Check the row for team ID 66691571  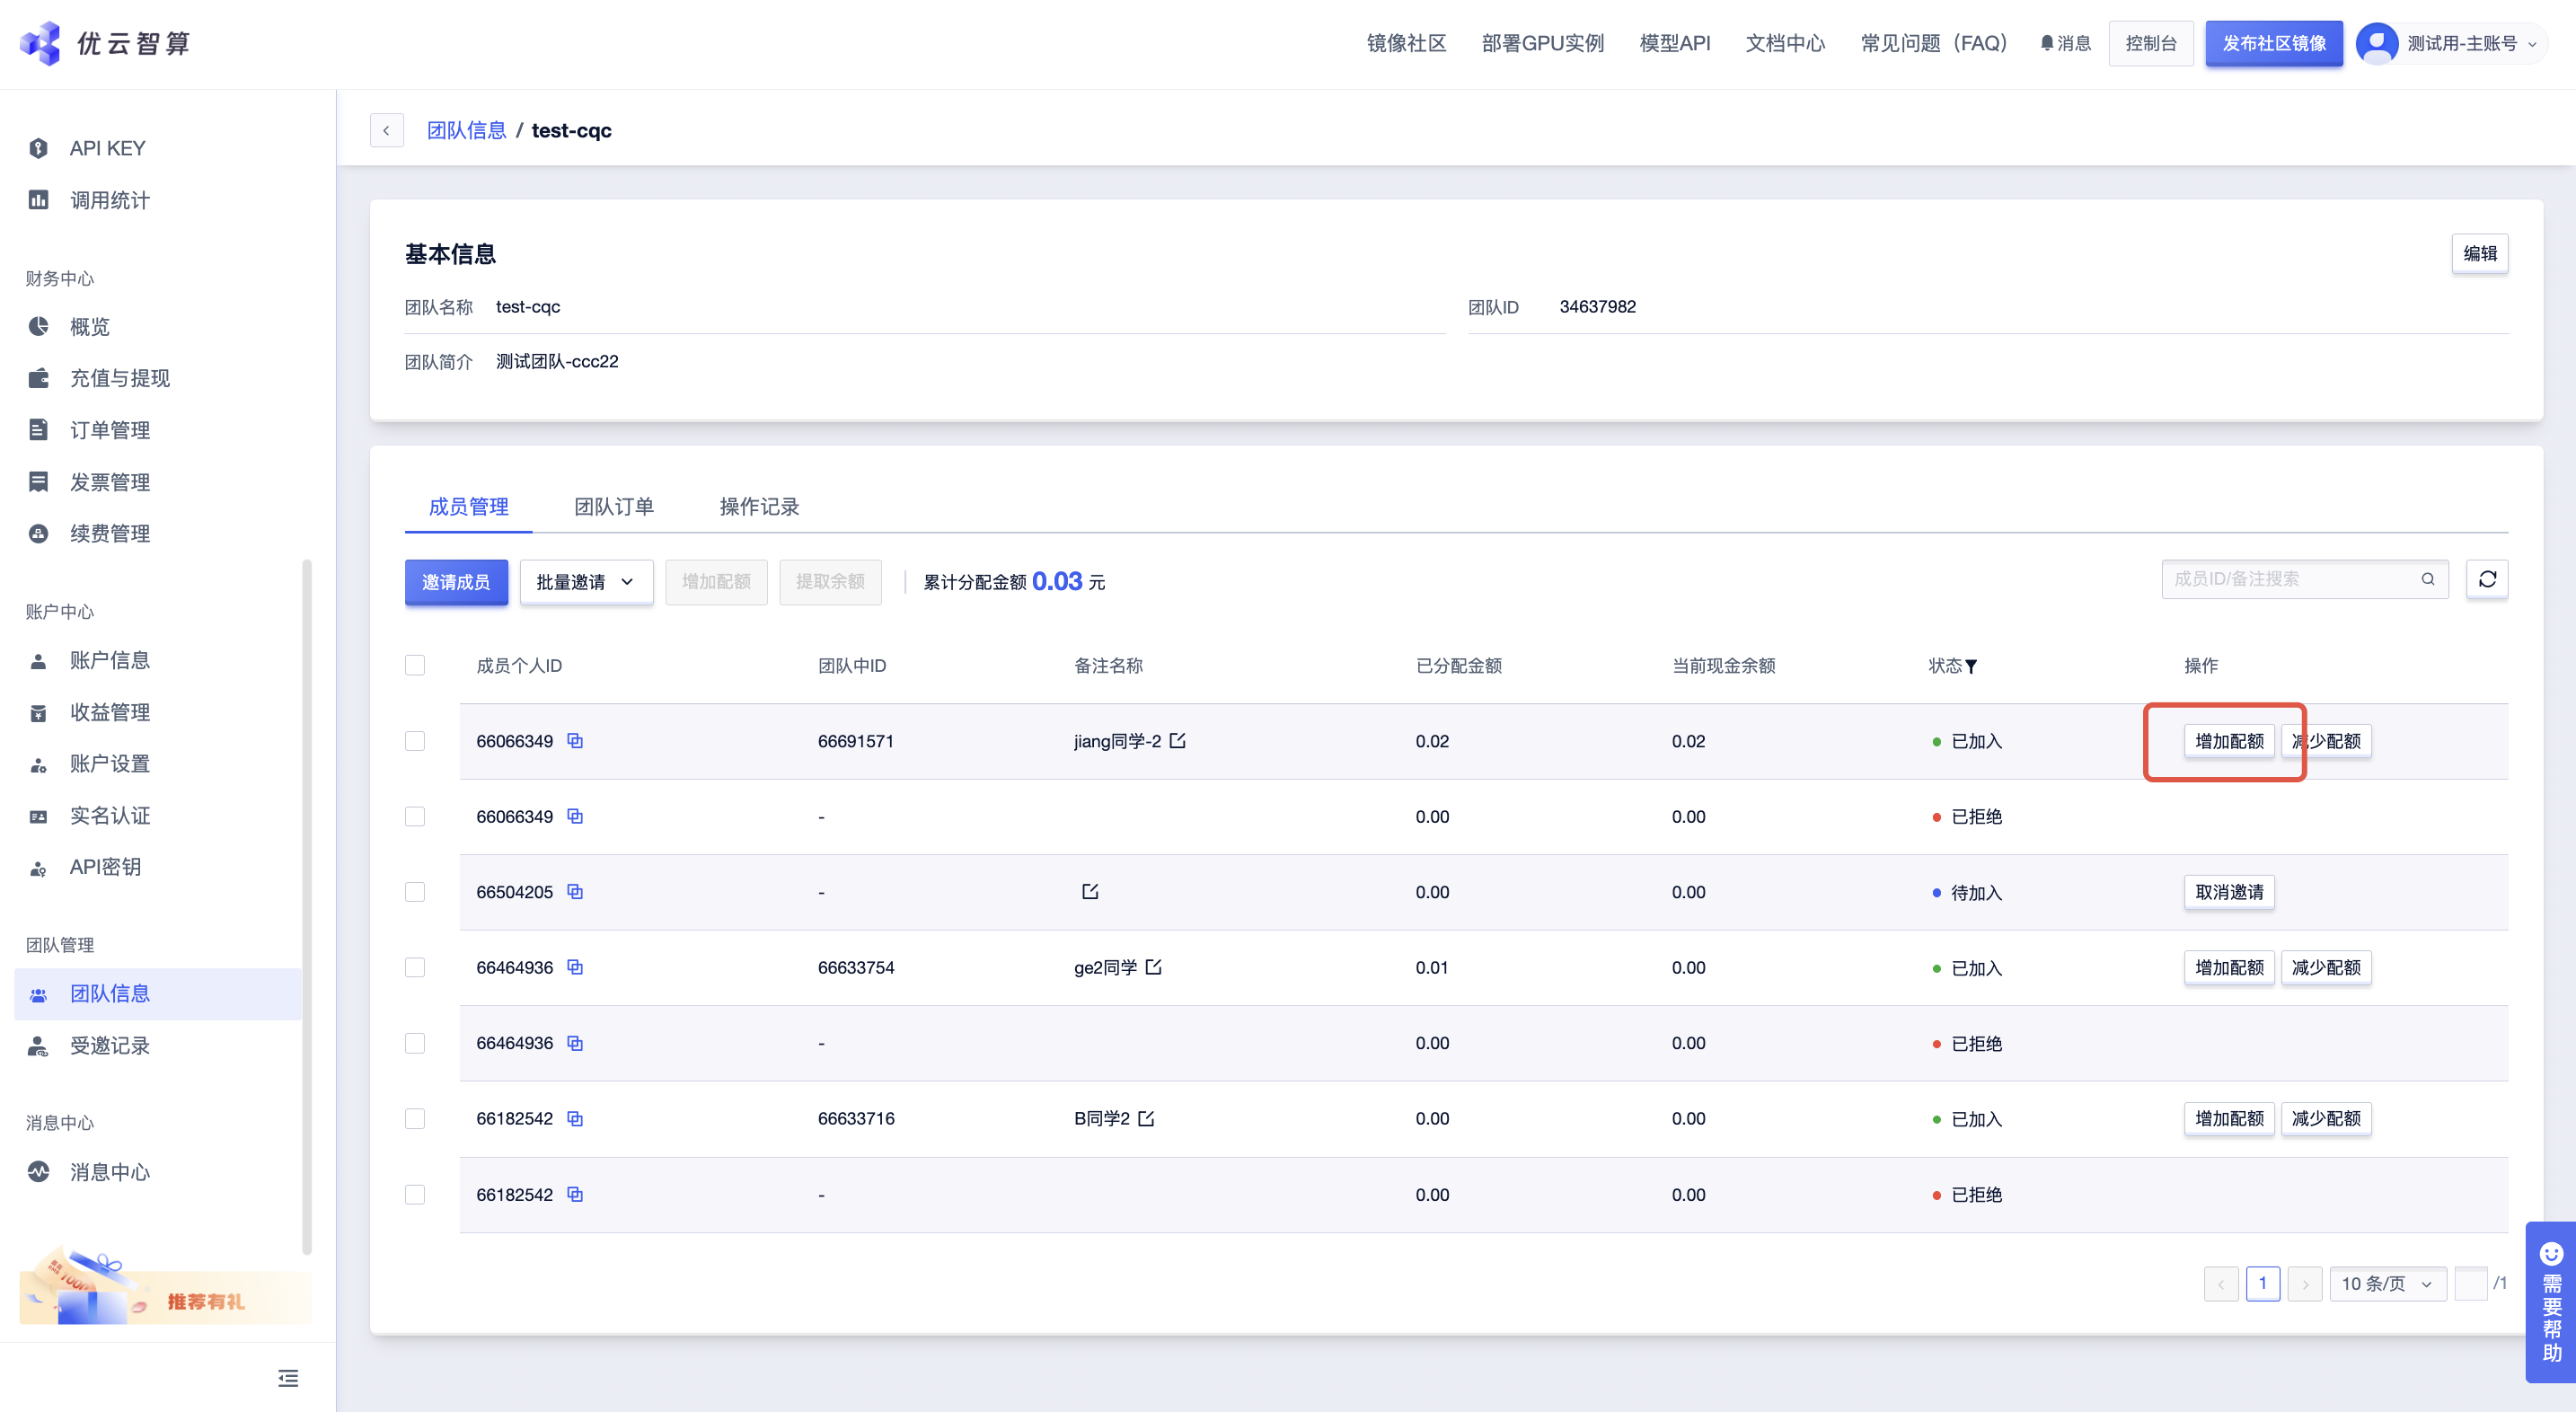pyautogui.click(x=415, y=741)
